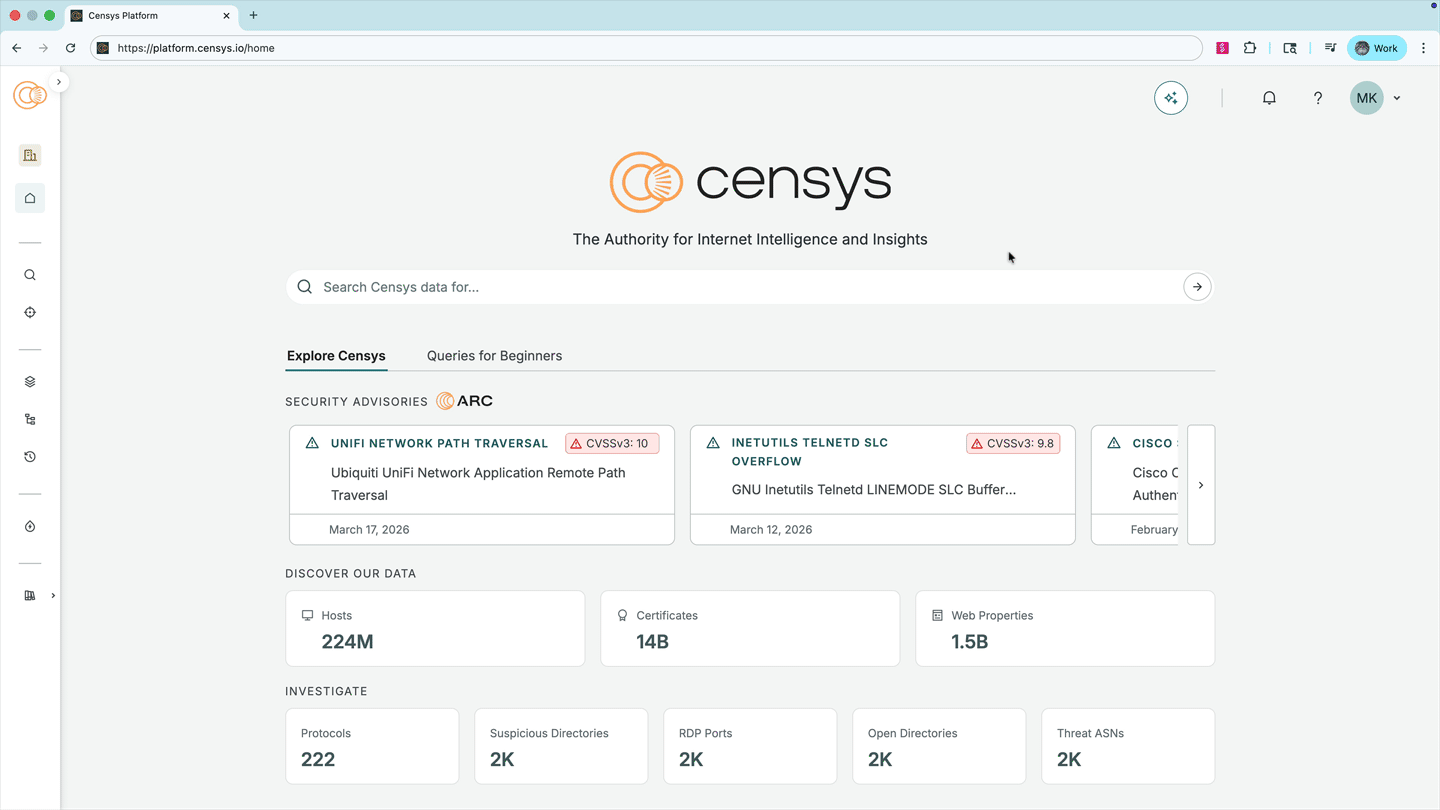
Task: Click the warning triangle on UniFi advisory card
Action: pos(312,443)
